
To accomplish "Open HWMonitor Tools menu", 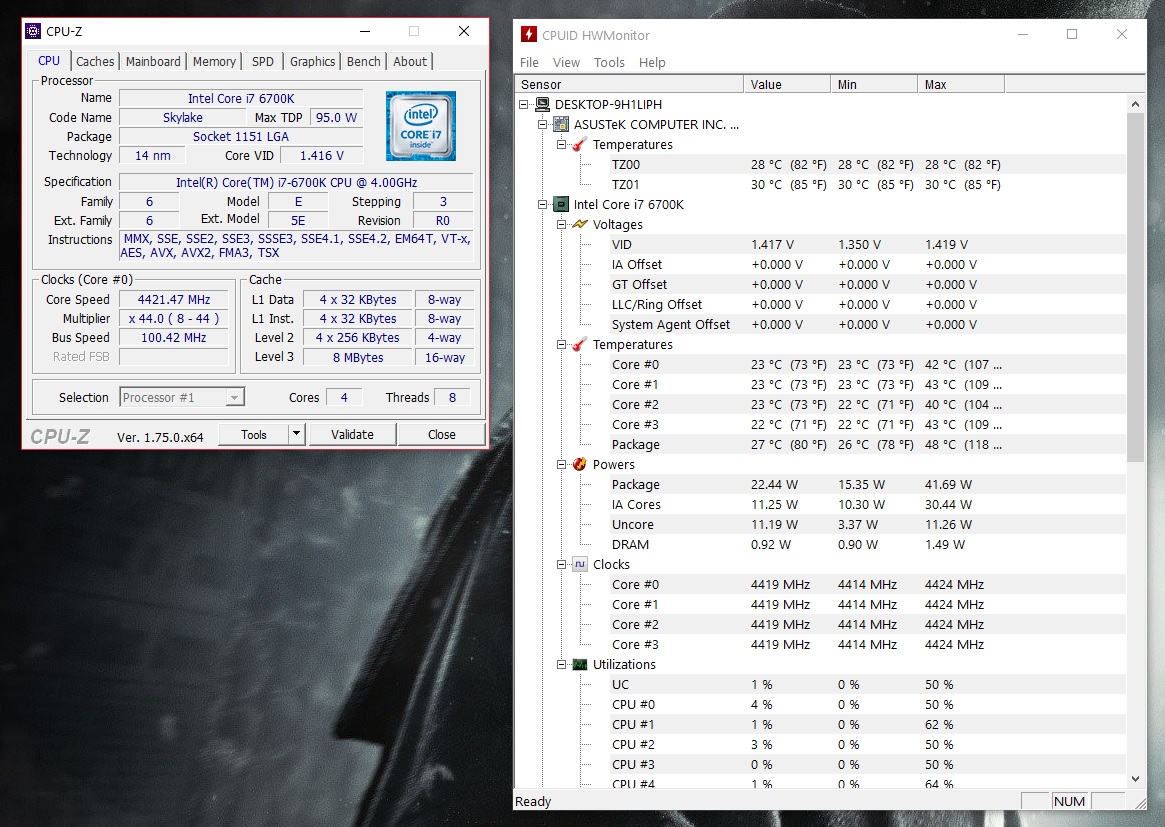I will pyautogui.click(x=609, y=62).
